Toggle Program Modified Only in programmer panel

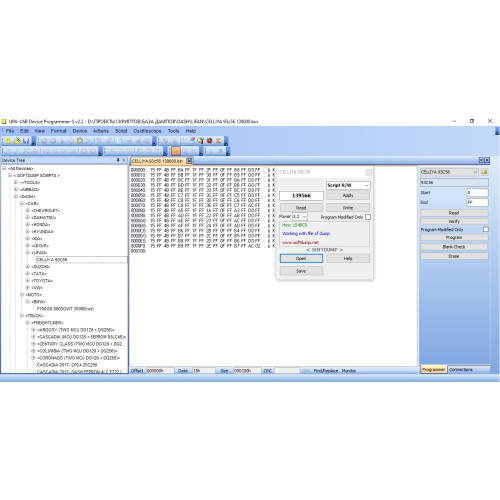486,230
